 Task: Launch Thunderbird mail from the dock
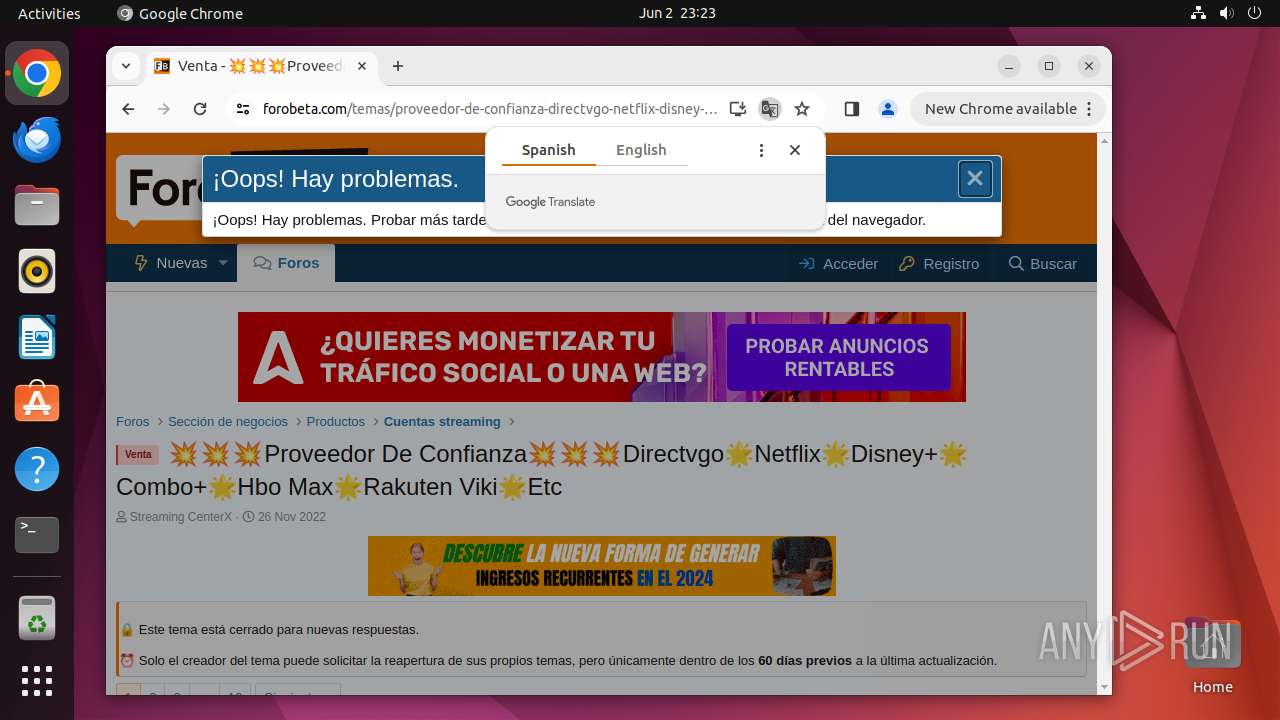[x=37, y=140]
